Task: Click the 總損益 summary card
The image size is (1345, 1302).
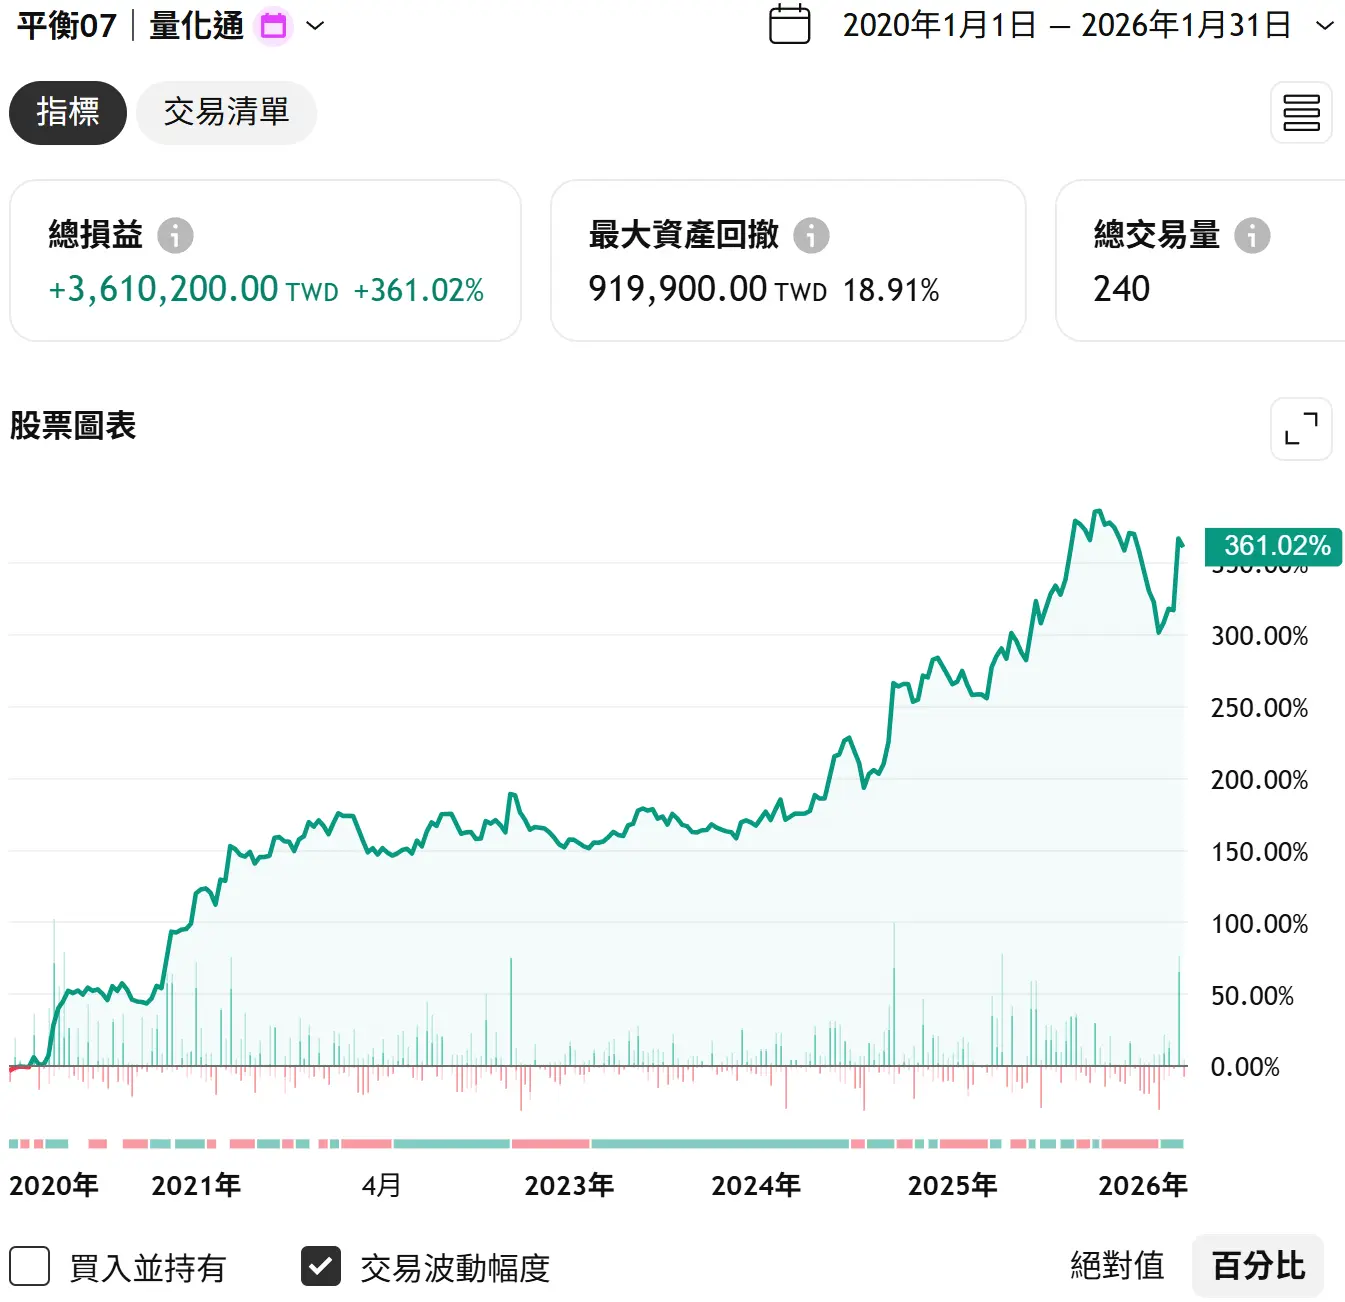Action: coord(265,261)
